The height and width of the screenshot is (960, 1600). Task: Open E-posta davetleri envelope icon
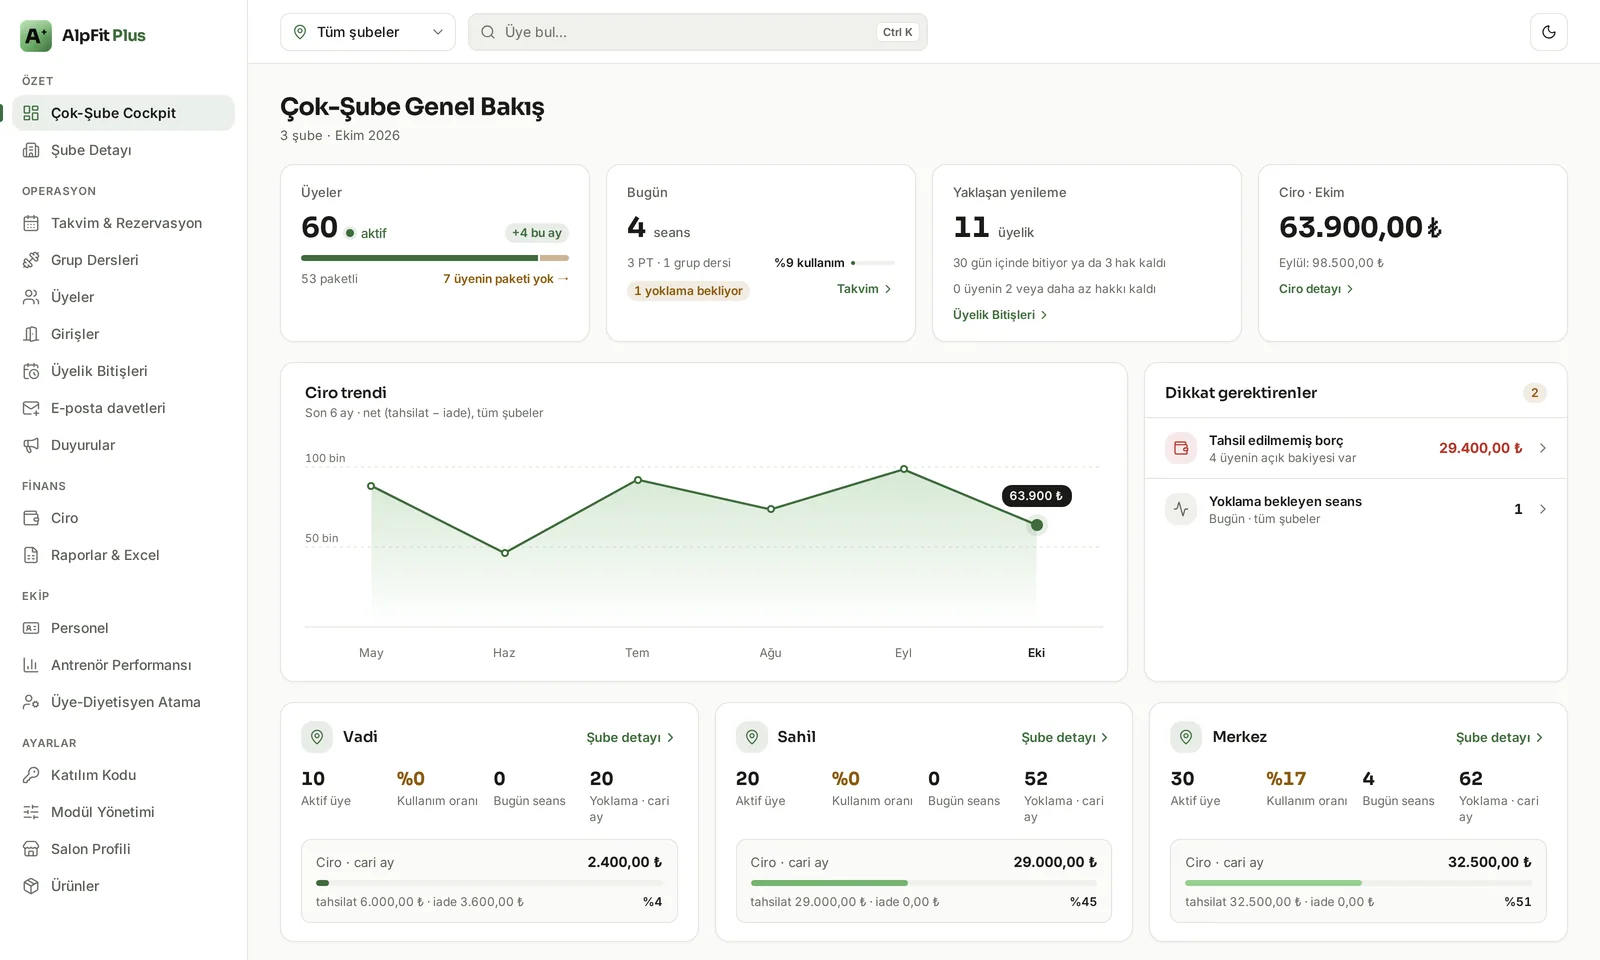click(x=31, y=408)
